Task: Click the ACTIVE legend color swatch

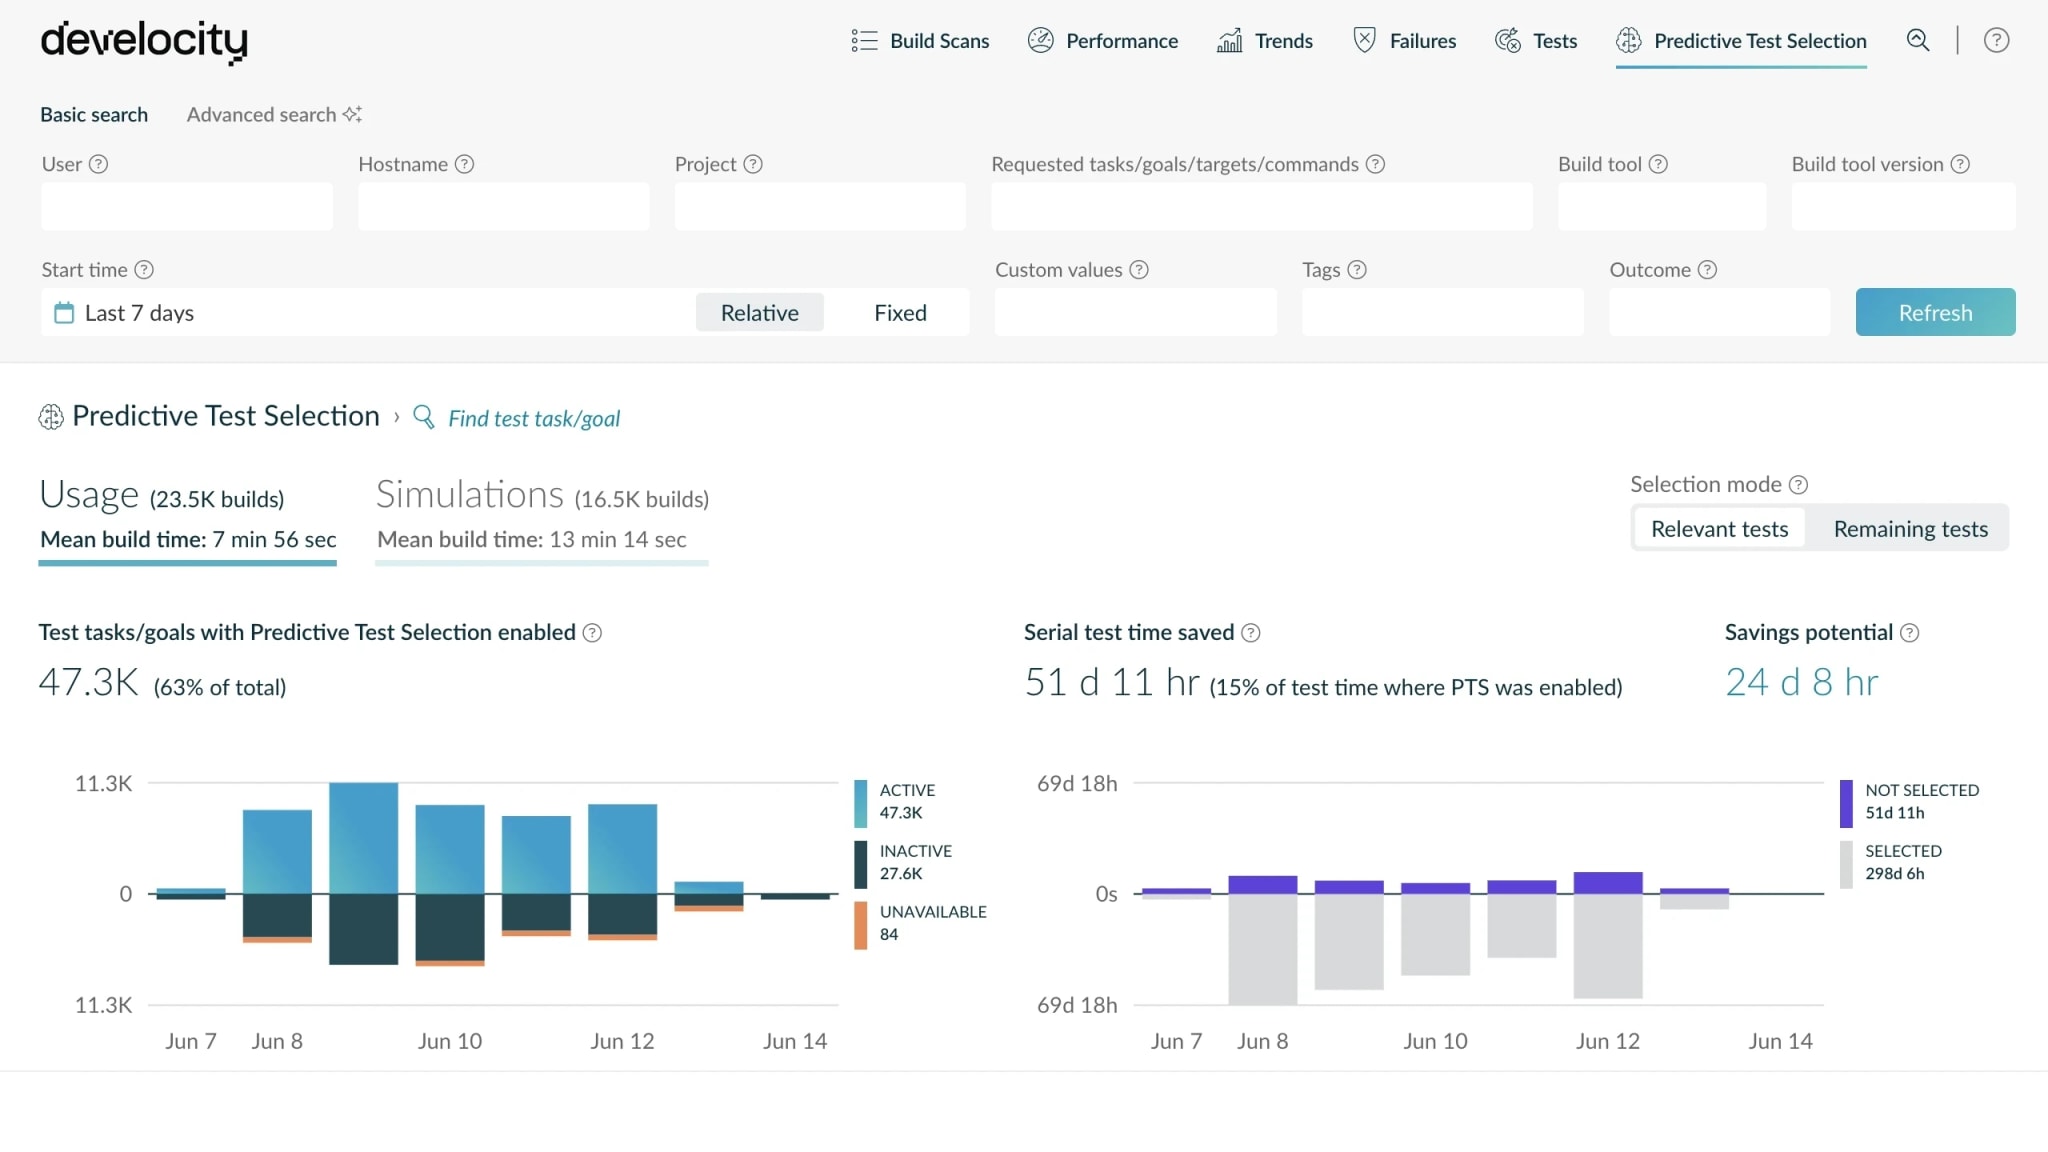Action: point(860,803)
